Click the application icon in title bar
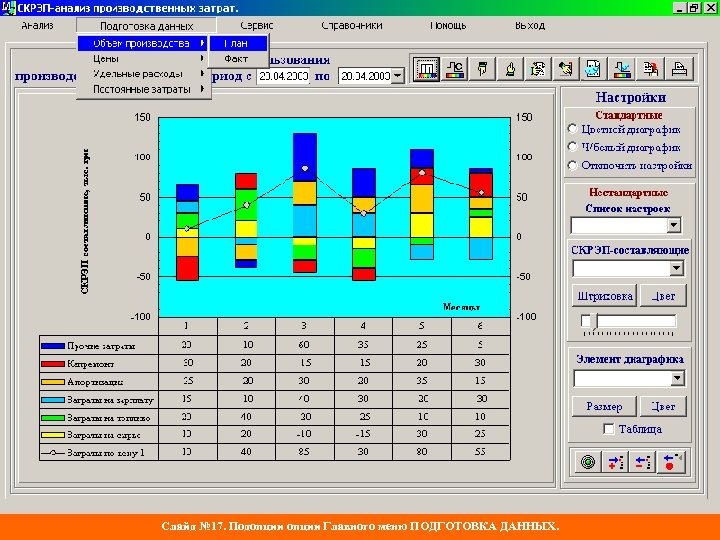This screenshot has height=540, width=720. 8,8
